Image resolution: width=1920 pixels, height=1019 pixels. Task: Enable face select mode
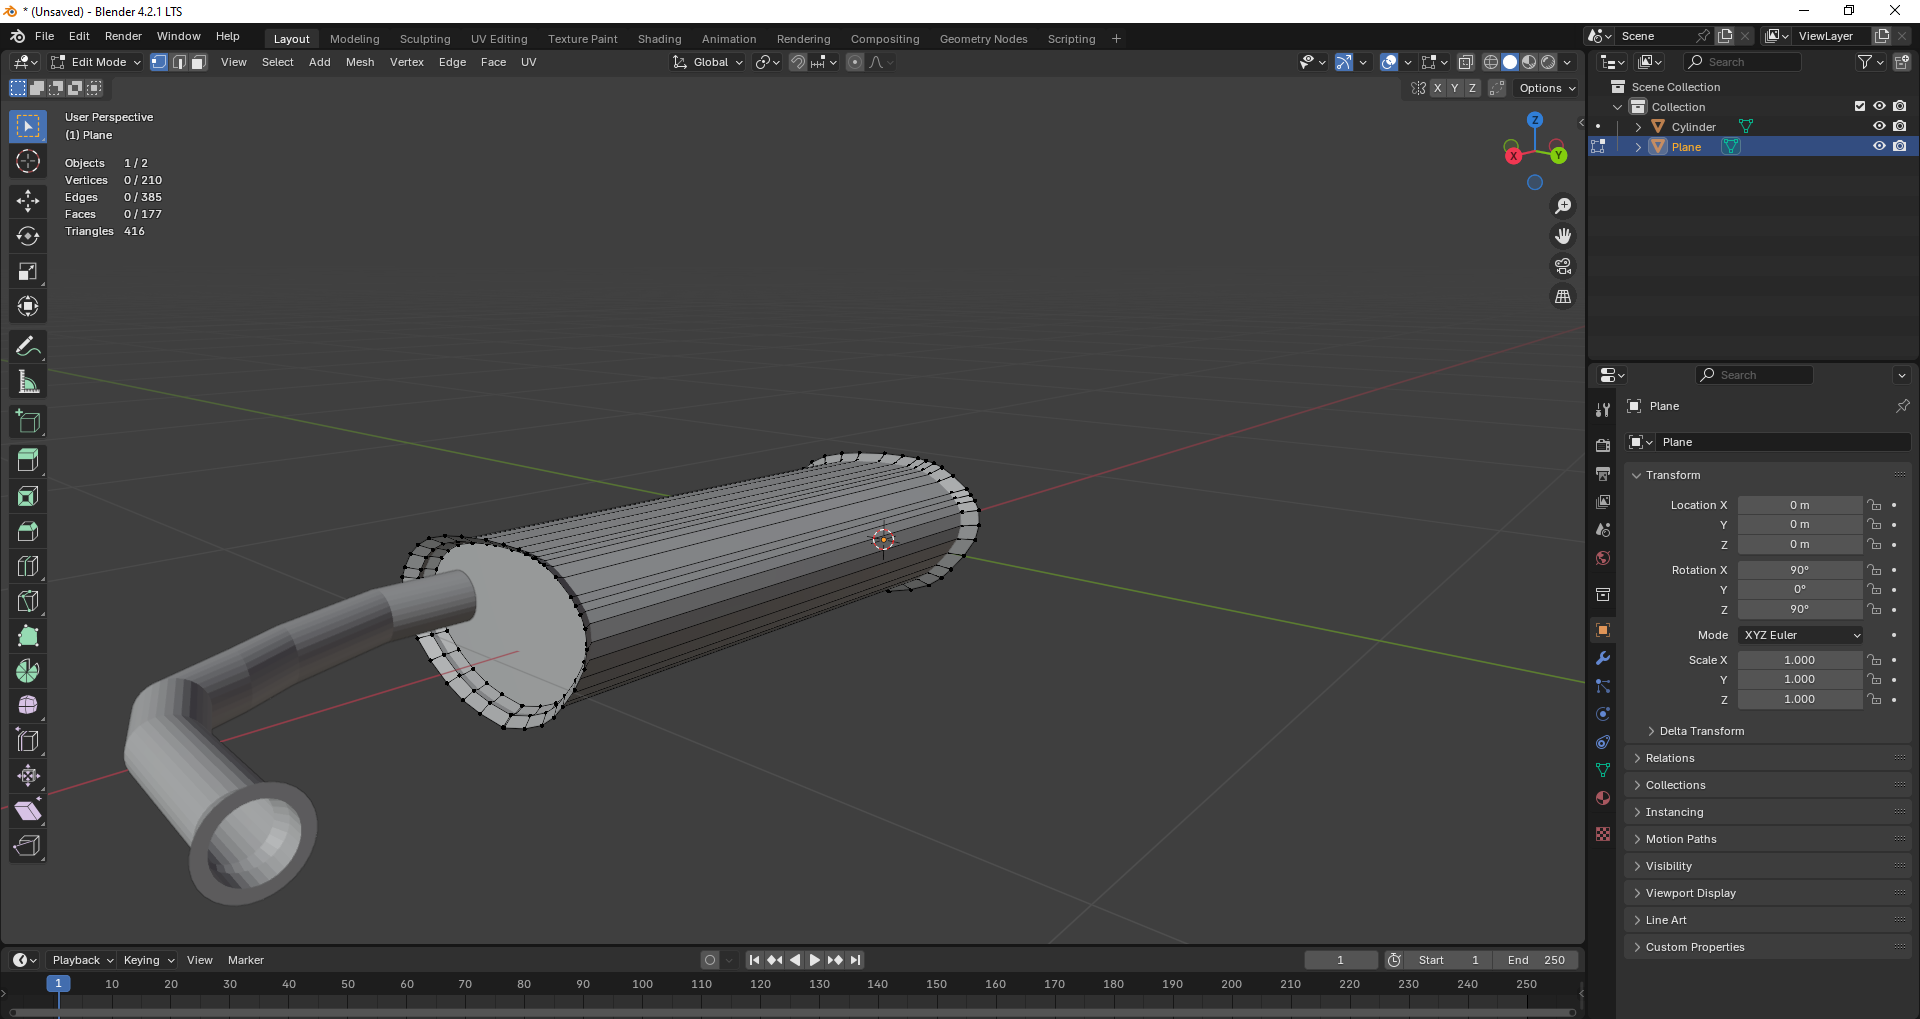pyautogui.click(x=199, y=62)
